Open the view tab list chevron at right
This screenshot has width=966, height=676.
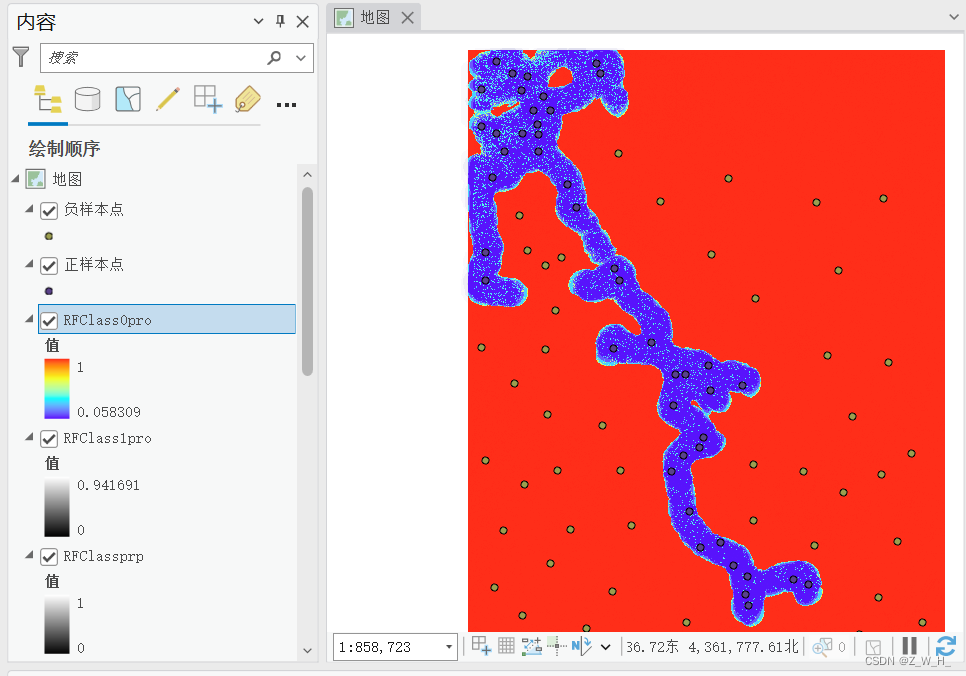coord(954,17)
